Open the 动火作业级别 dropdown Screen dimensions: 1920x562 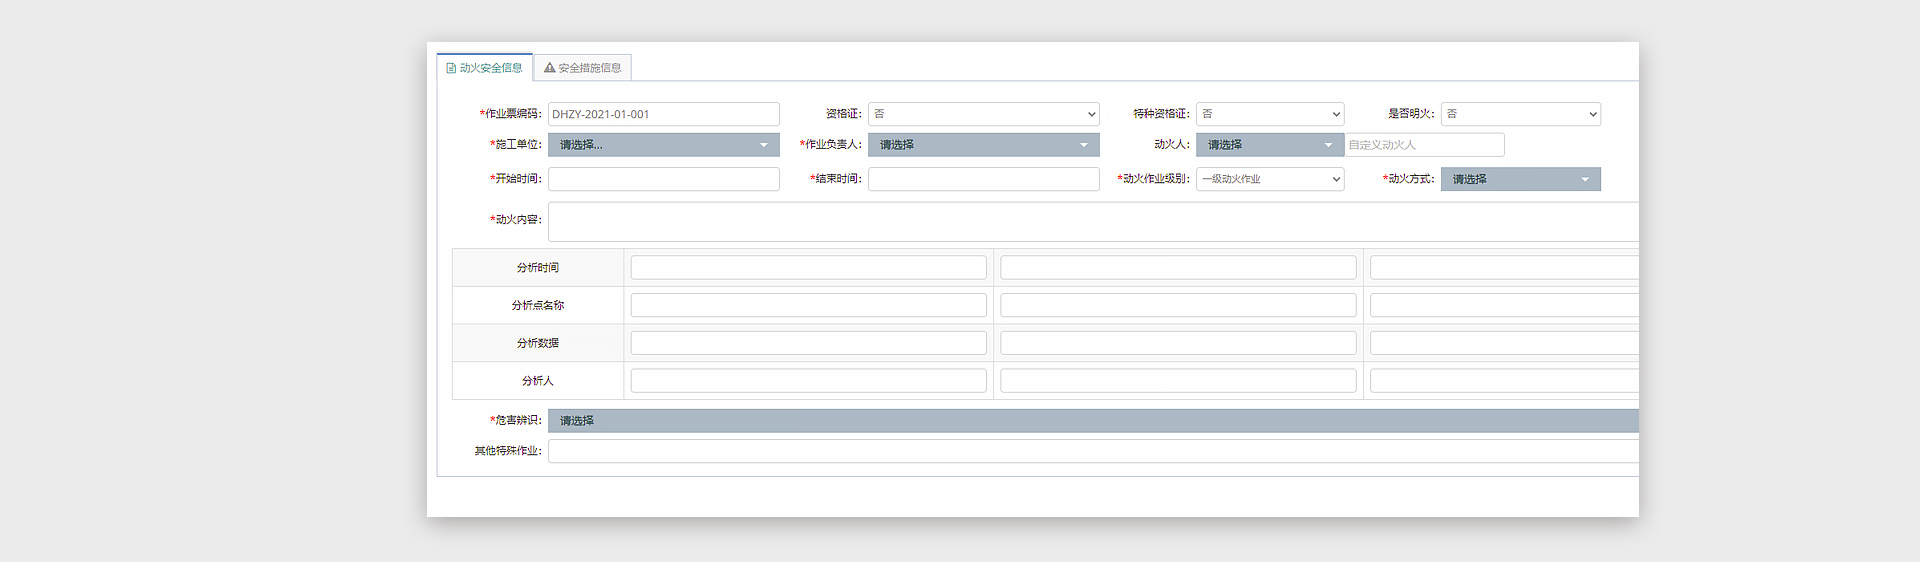[x=1269, y=179]
